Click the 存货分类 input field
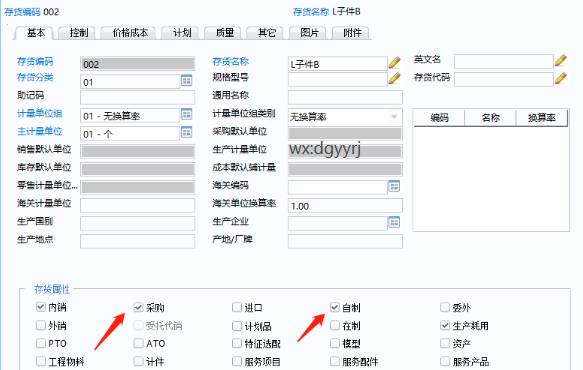Image resolution: width=583 pixels, height=370 pixels. pyautogui.click(x=130, y=82)
